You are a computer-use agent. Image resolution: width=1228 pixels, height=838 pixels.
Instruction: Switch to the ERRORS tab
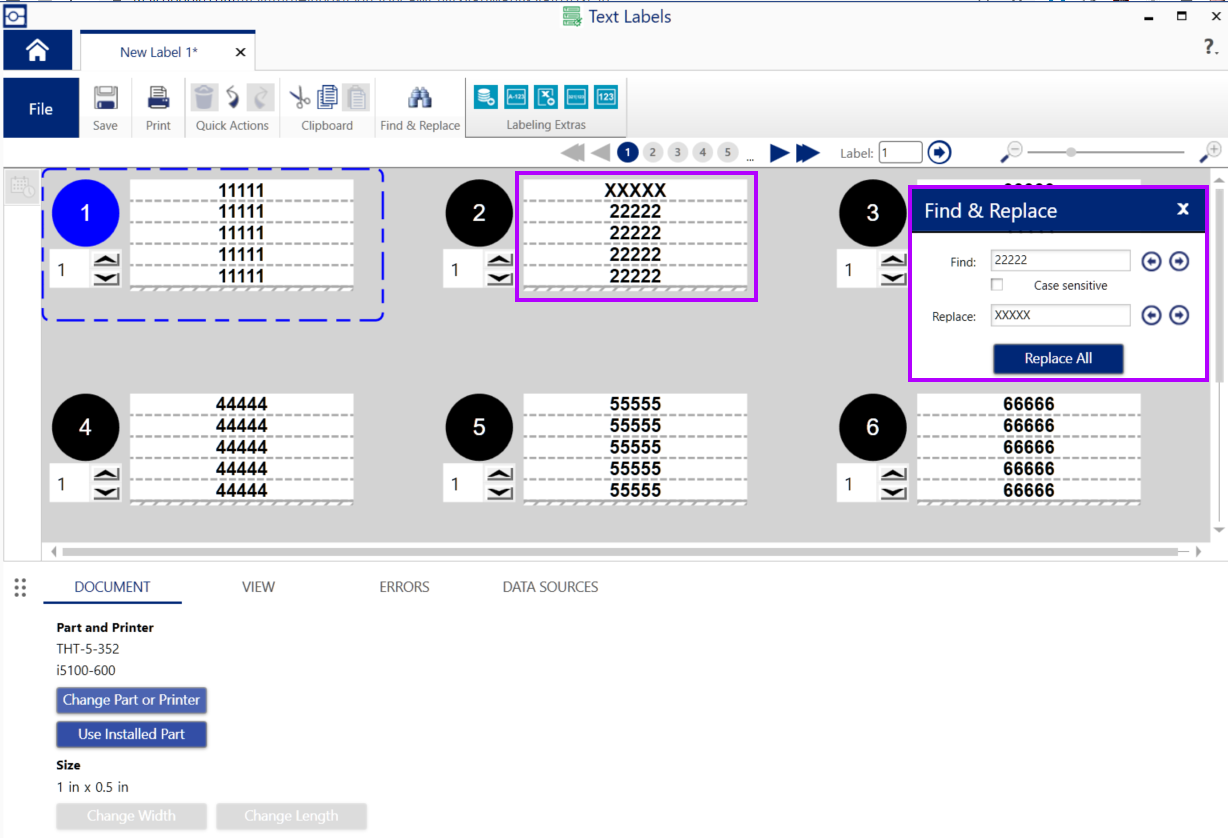(404, 587)
